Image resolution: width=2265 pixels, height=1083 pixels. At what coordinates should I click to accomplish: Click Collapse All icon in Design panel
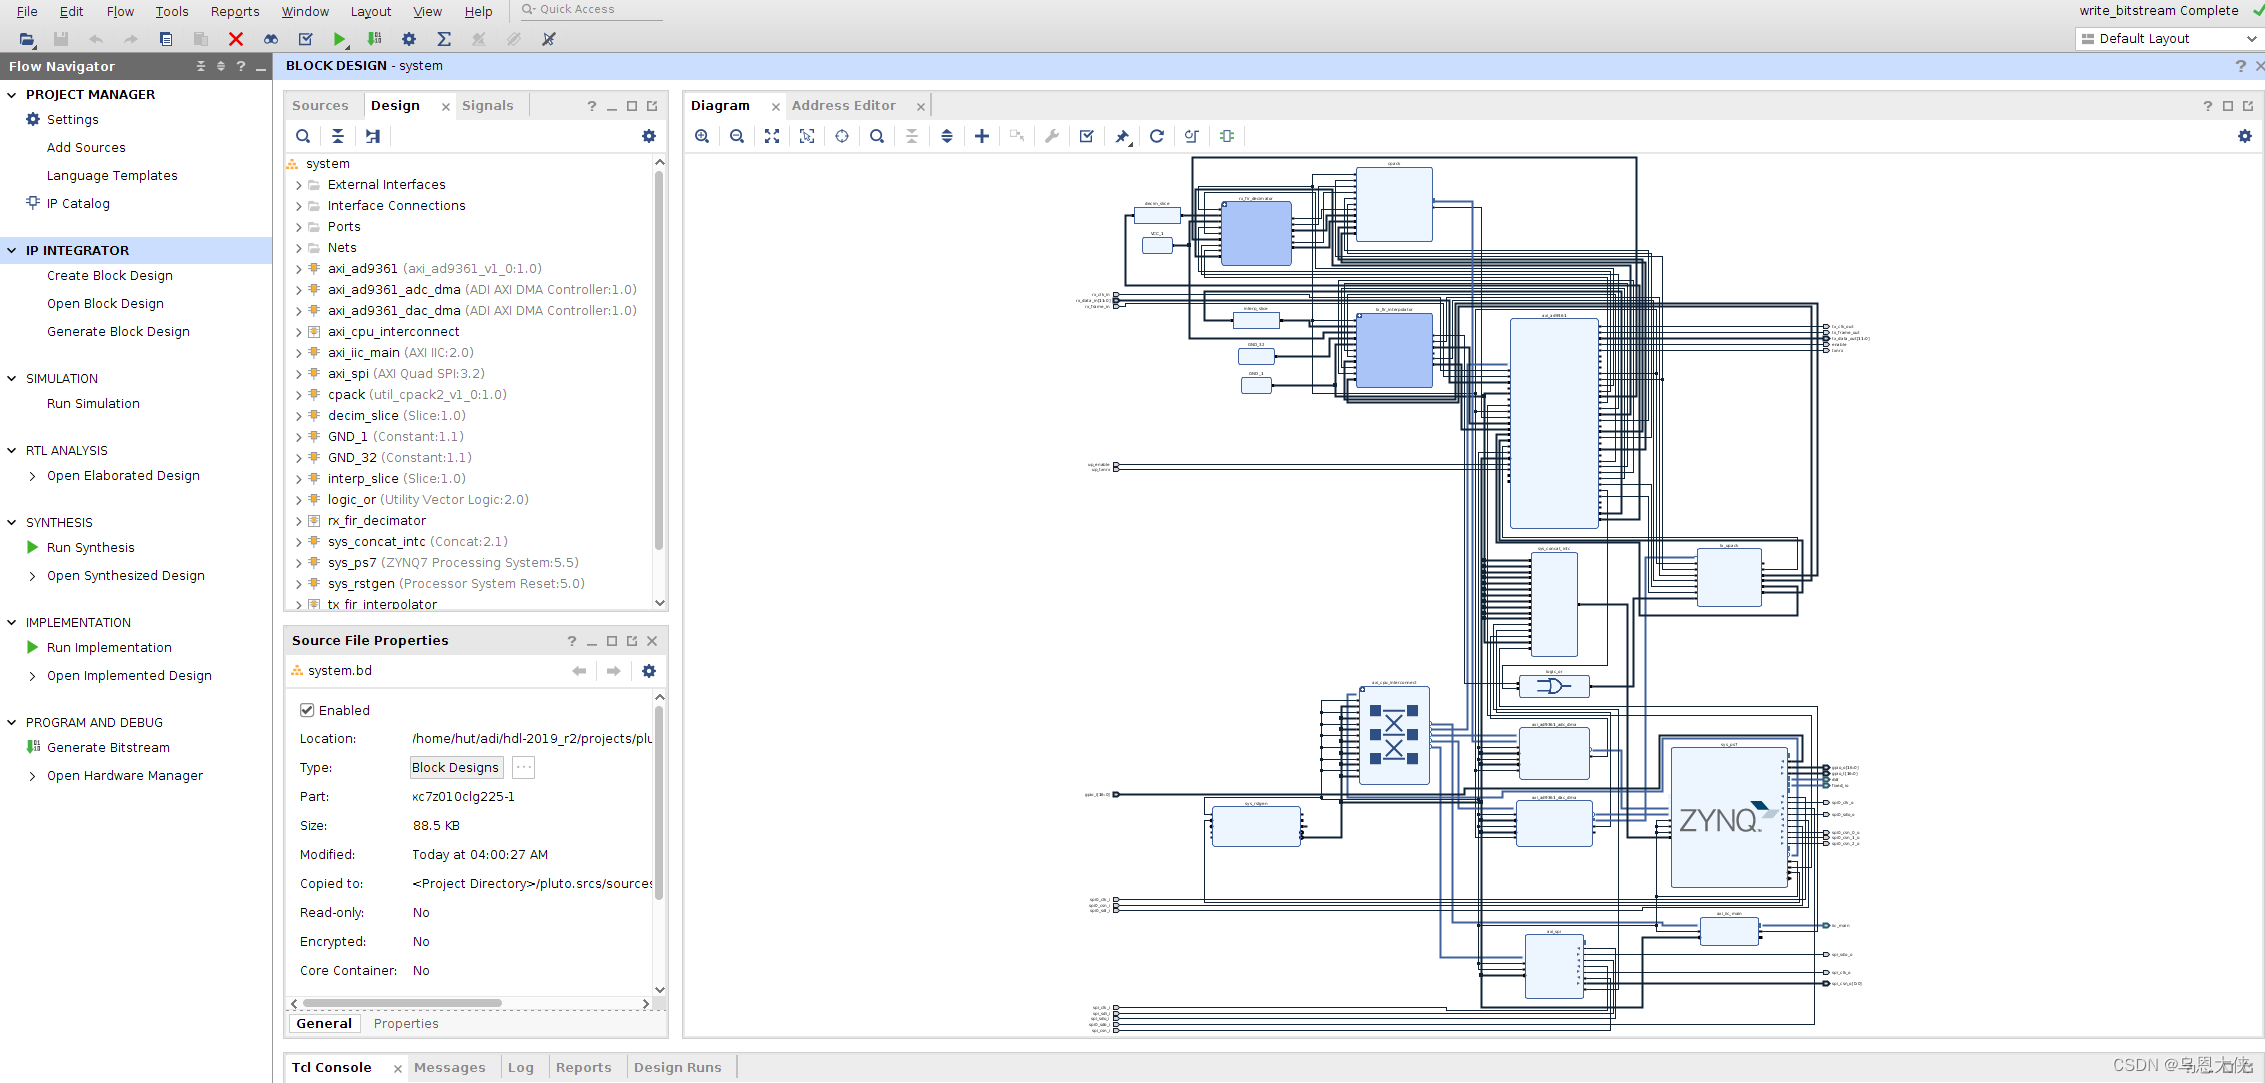[x=338, y=136]
